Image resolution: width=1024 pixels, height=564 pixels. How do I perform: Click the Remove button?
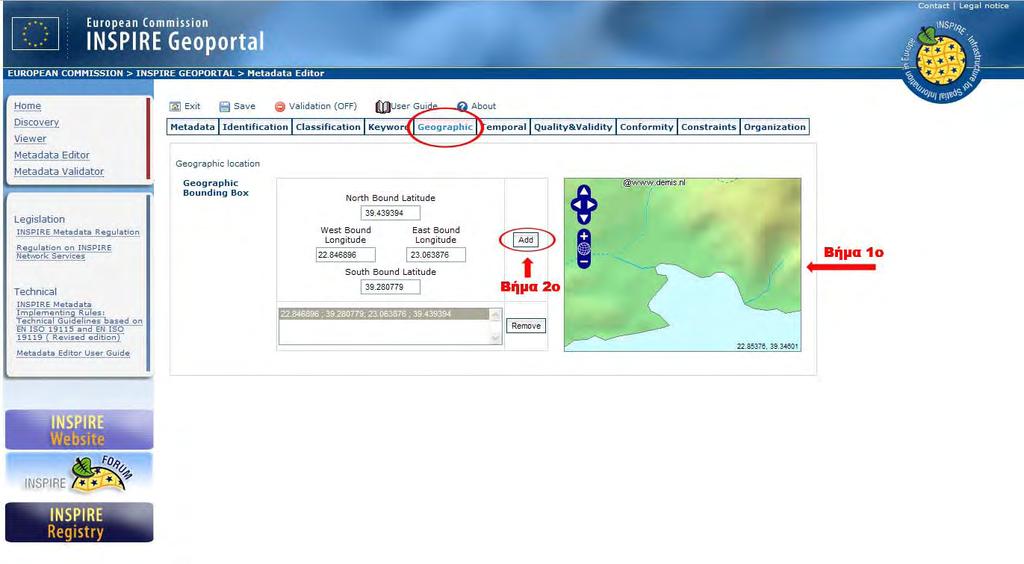click(x=526, y=326)
